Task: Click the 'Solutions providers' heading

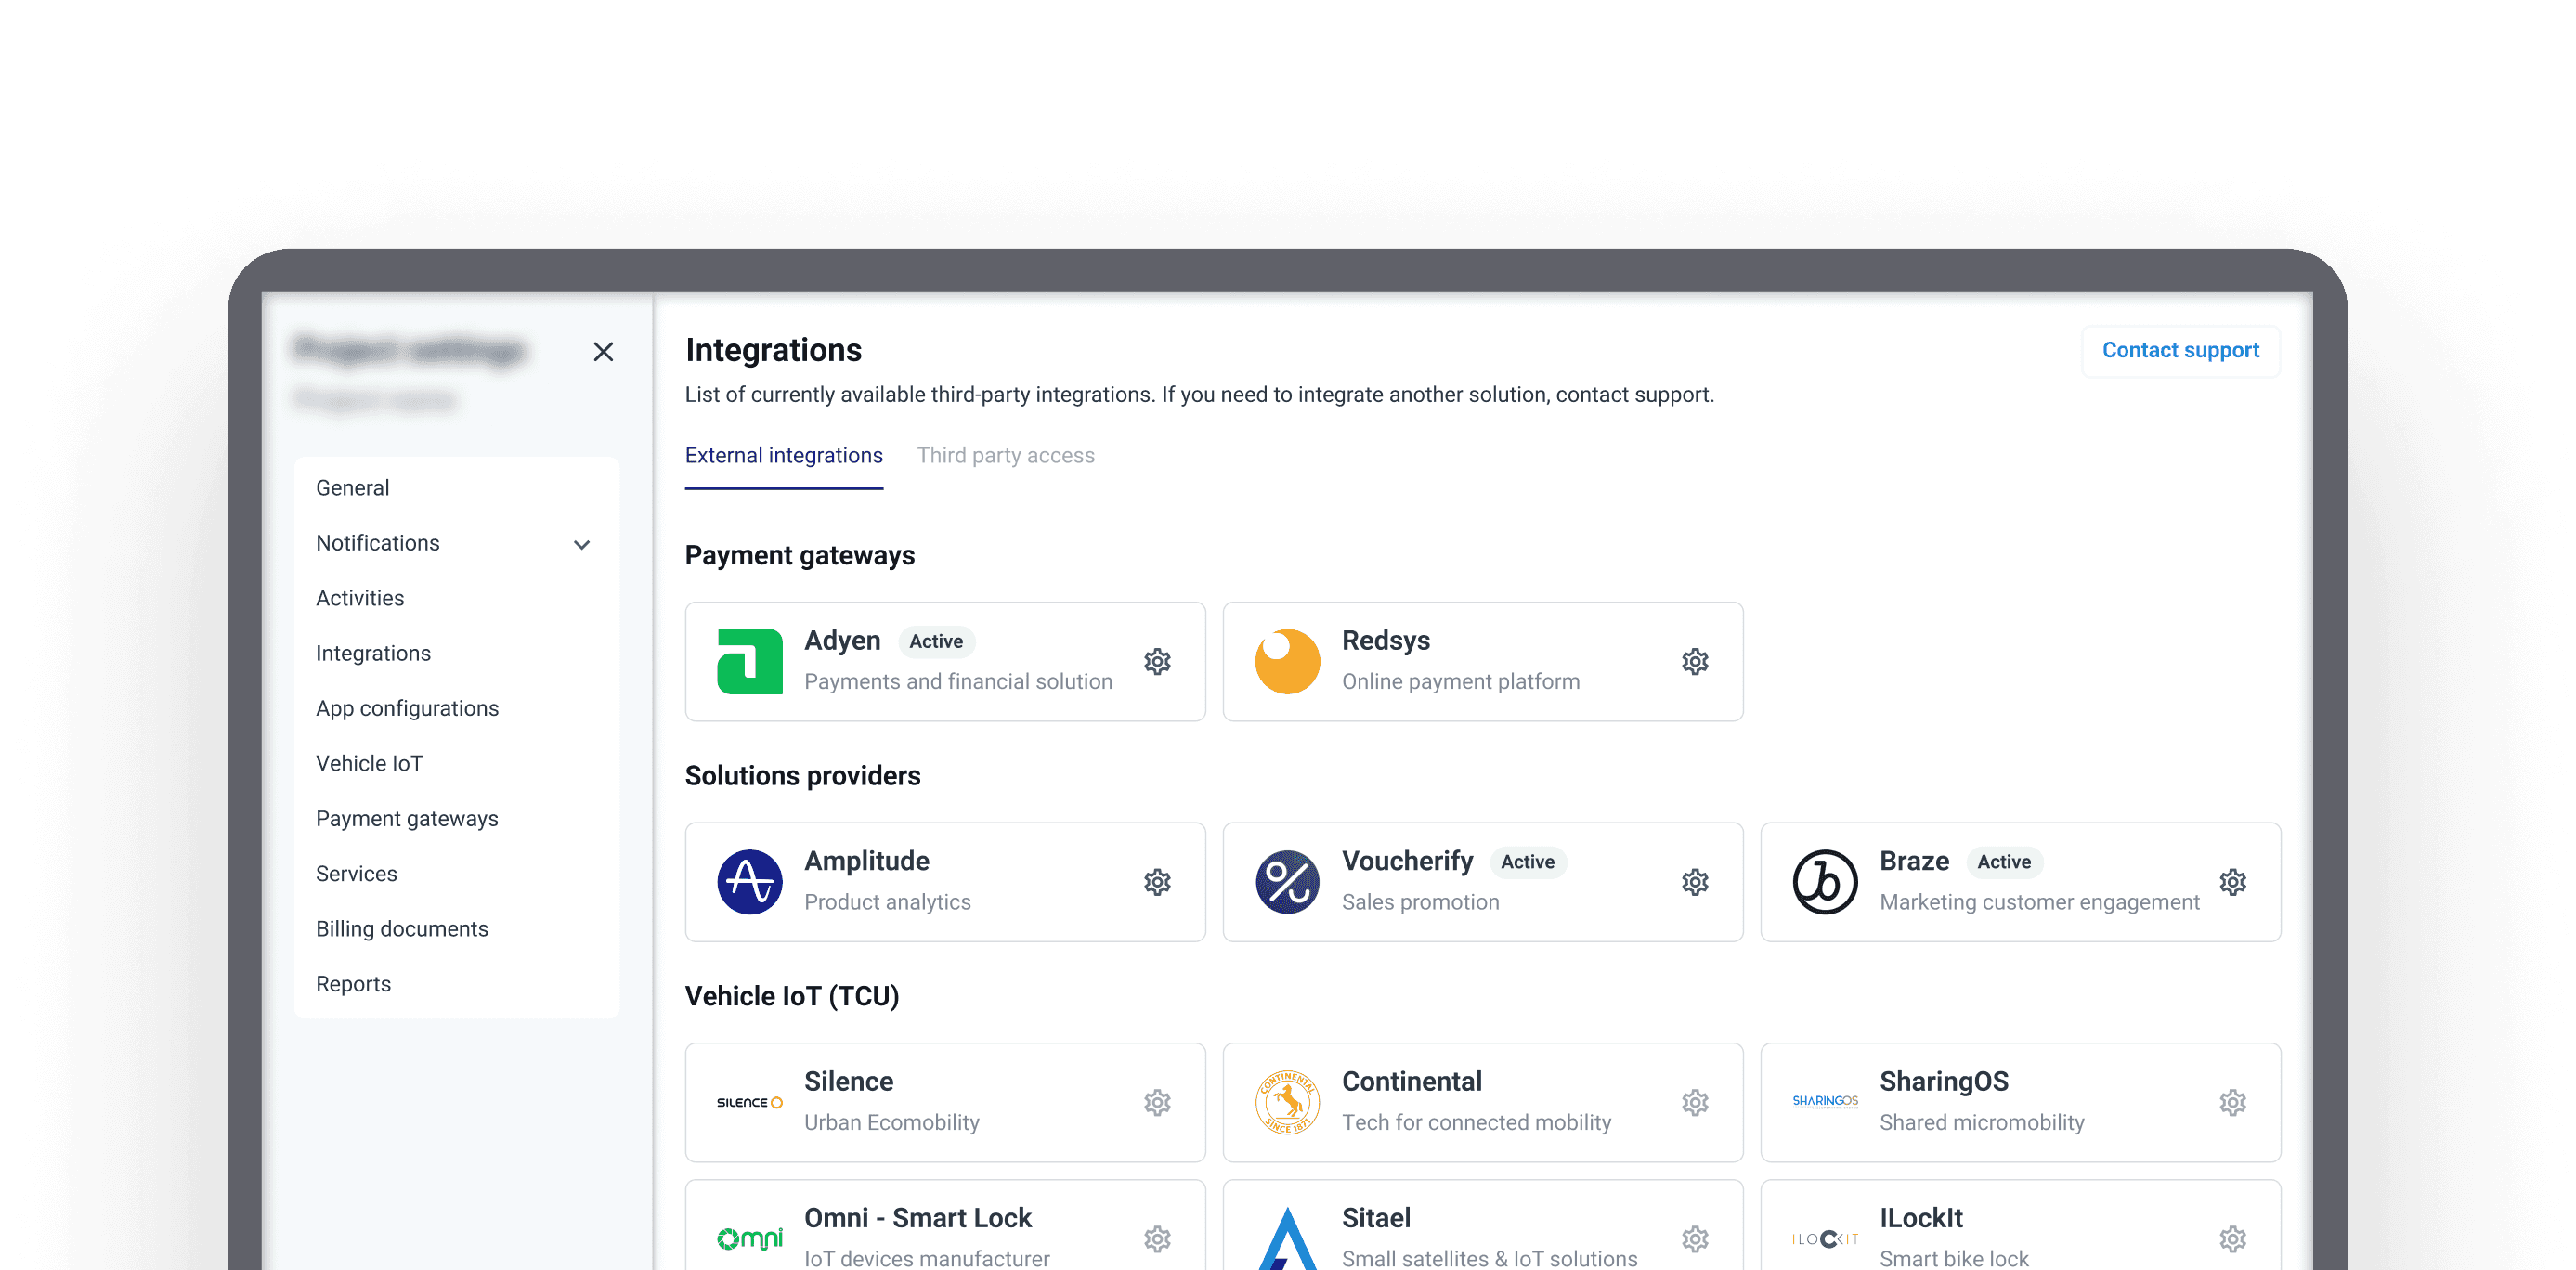Action: (802, 776)
